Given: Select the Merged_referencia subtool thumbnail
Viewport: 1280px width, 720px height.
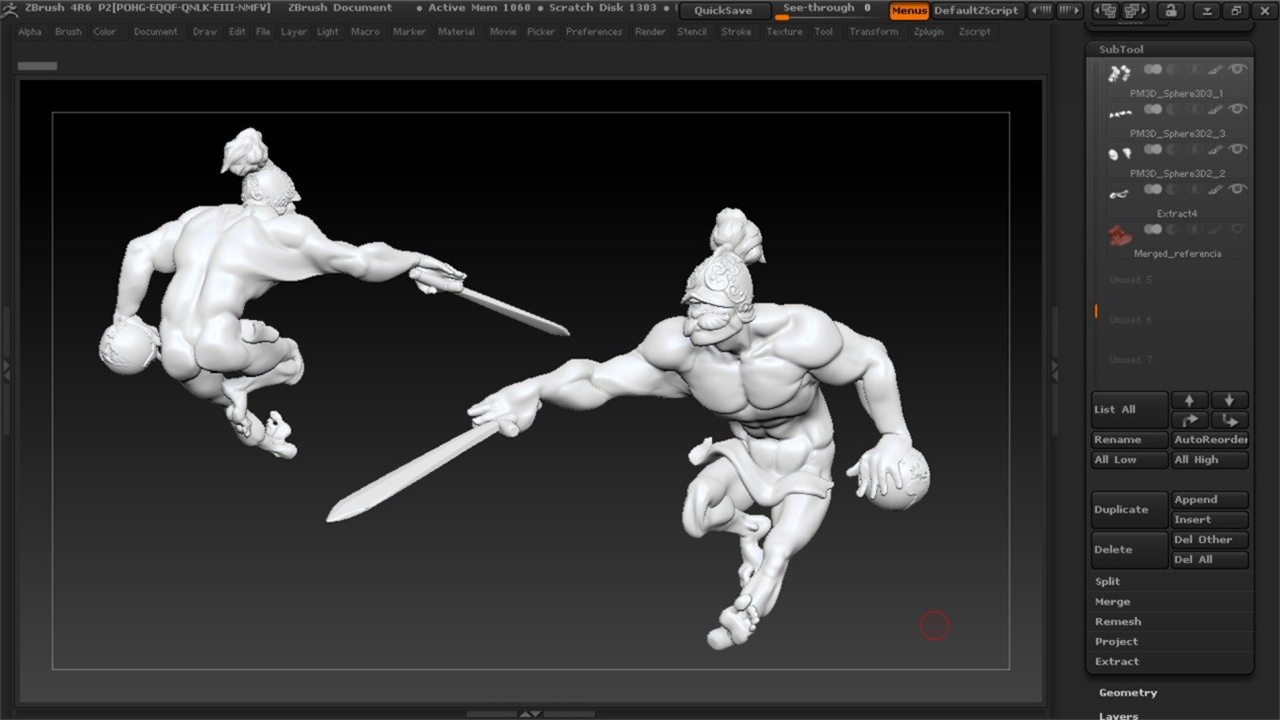Looking at the screenshot, I should click(1119, 236).
